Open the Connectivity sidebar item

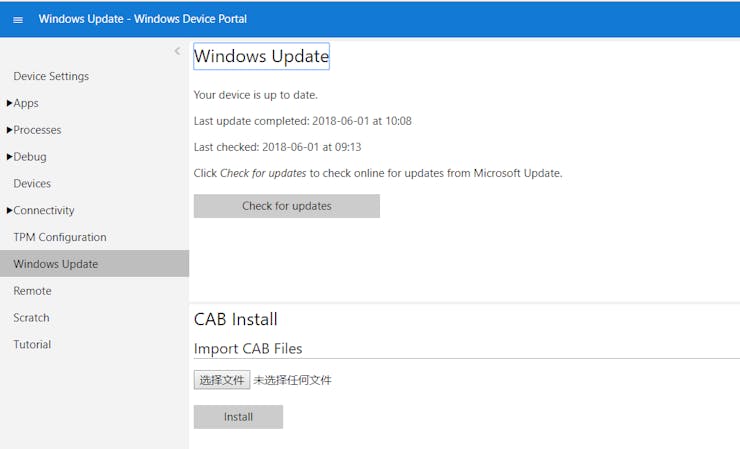(x=44, y=210)
